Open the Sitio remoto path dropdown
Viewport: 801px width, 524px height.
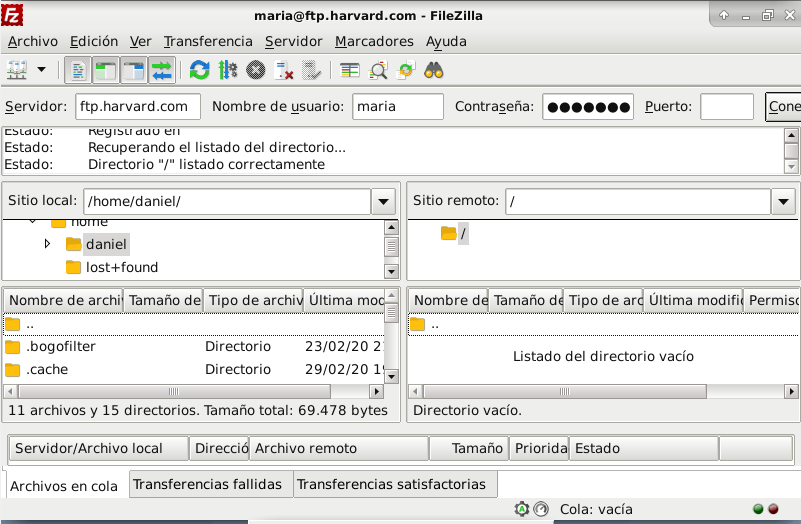point(783,201)
